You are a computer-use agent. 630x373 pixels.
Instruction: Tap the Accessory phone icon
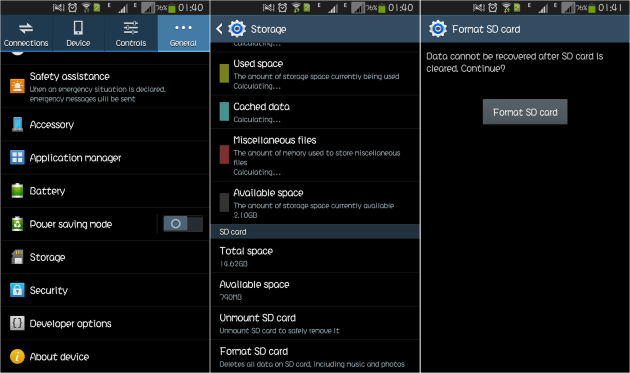coord(17,124)
